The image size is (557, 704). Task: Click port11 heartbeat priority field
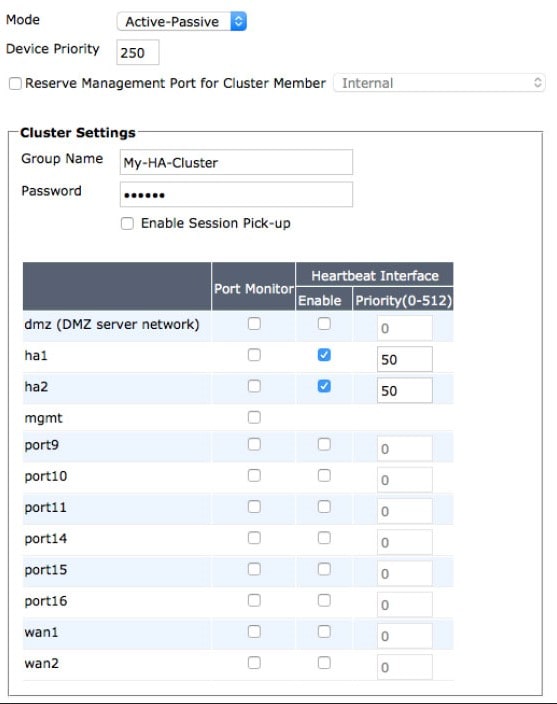click(x=405, y=511)
